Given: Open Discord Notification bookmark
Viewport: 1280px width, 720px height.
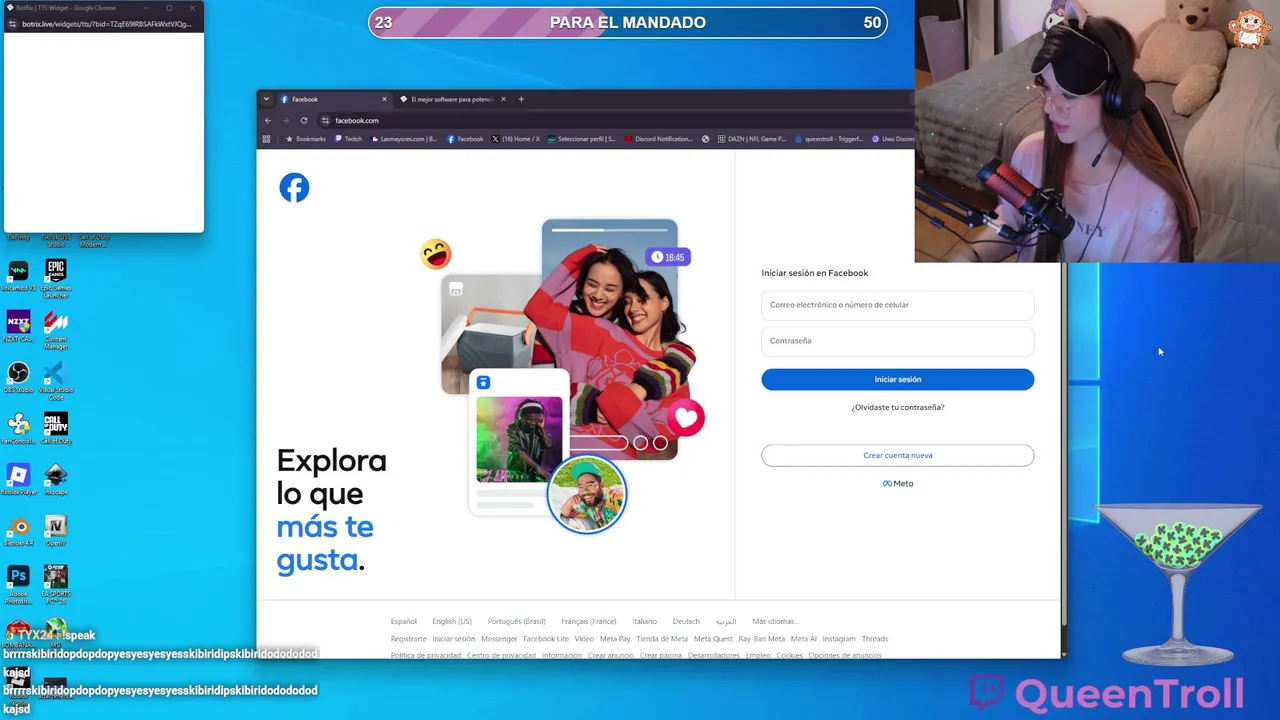Looking at the screenshot, I should [x=658, y=139].
